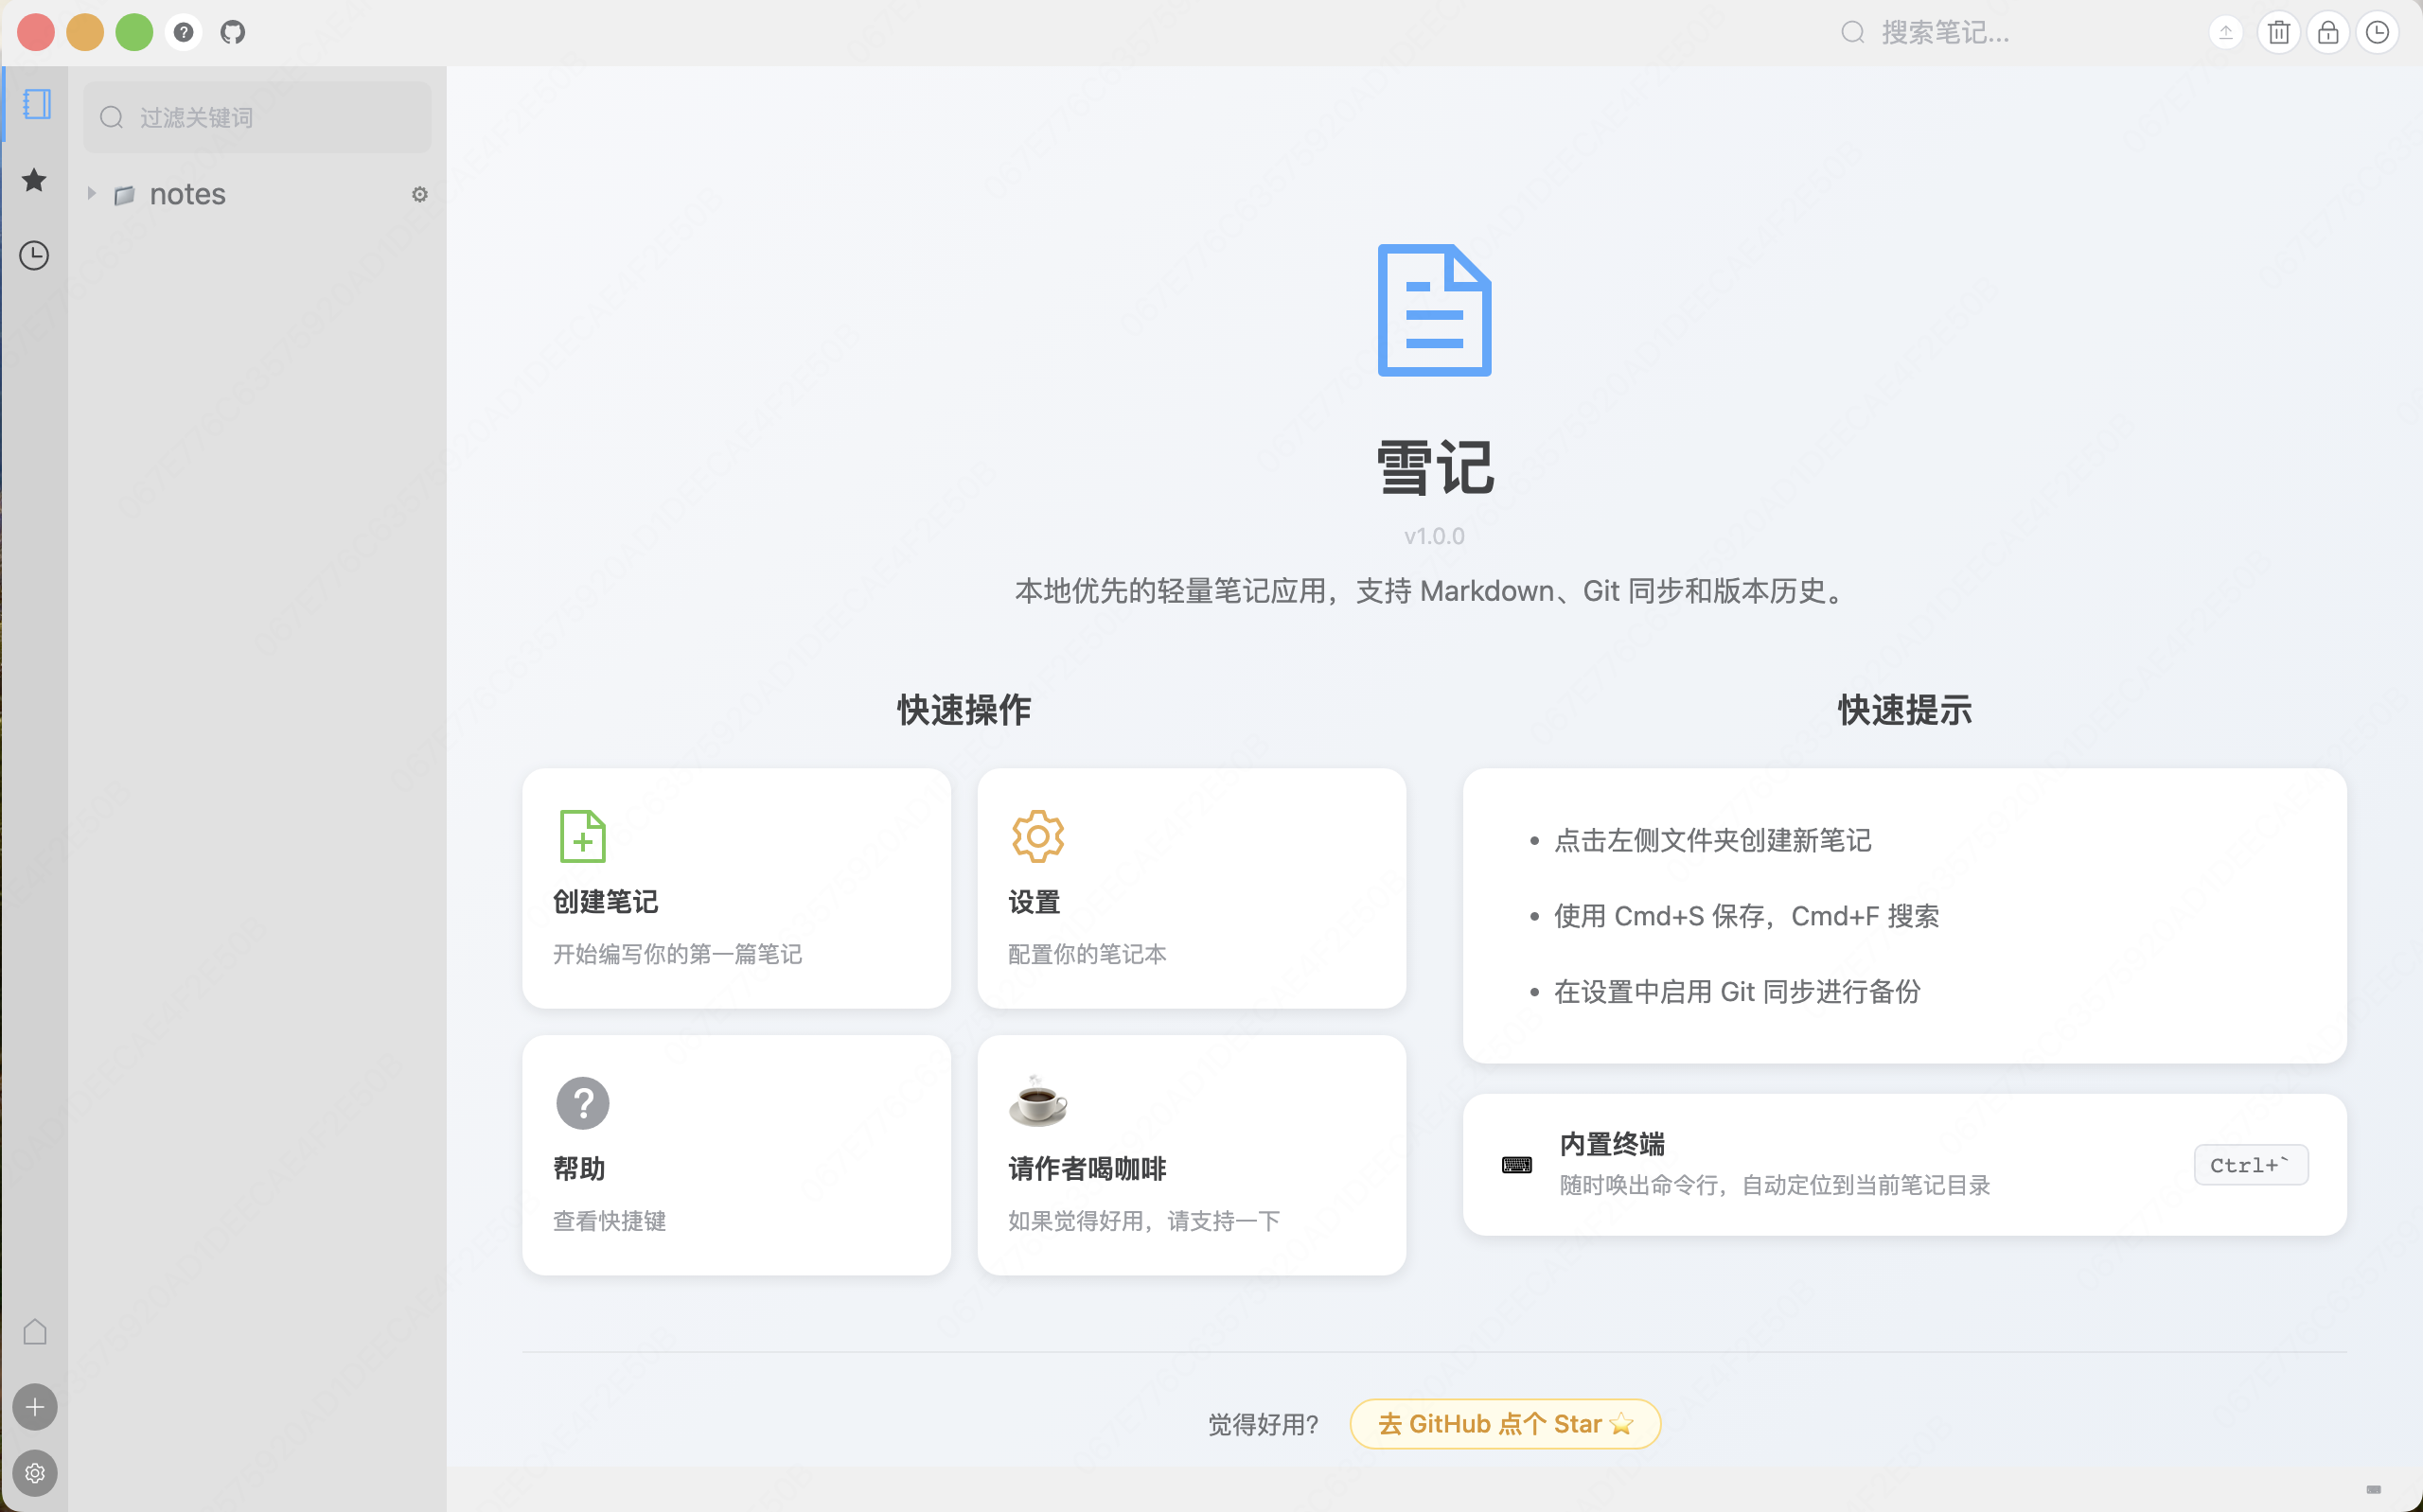Screen dimensions: 2423x1512
Task: Click tip 使用 Cmd+S 保存，Cmd+F 搜索
Action: [1746, 916]
